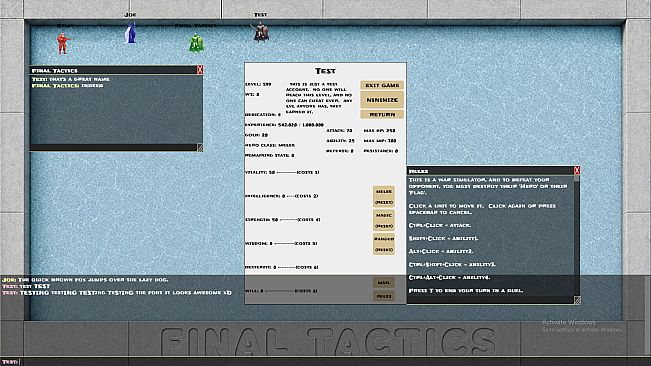The height and width of the screenshot is (366, 651).
Task: Click the 'Ctrl+Alt+Click - ability4' rules line
Action: tap(449, 277)
